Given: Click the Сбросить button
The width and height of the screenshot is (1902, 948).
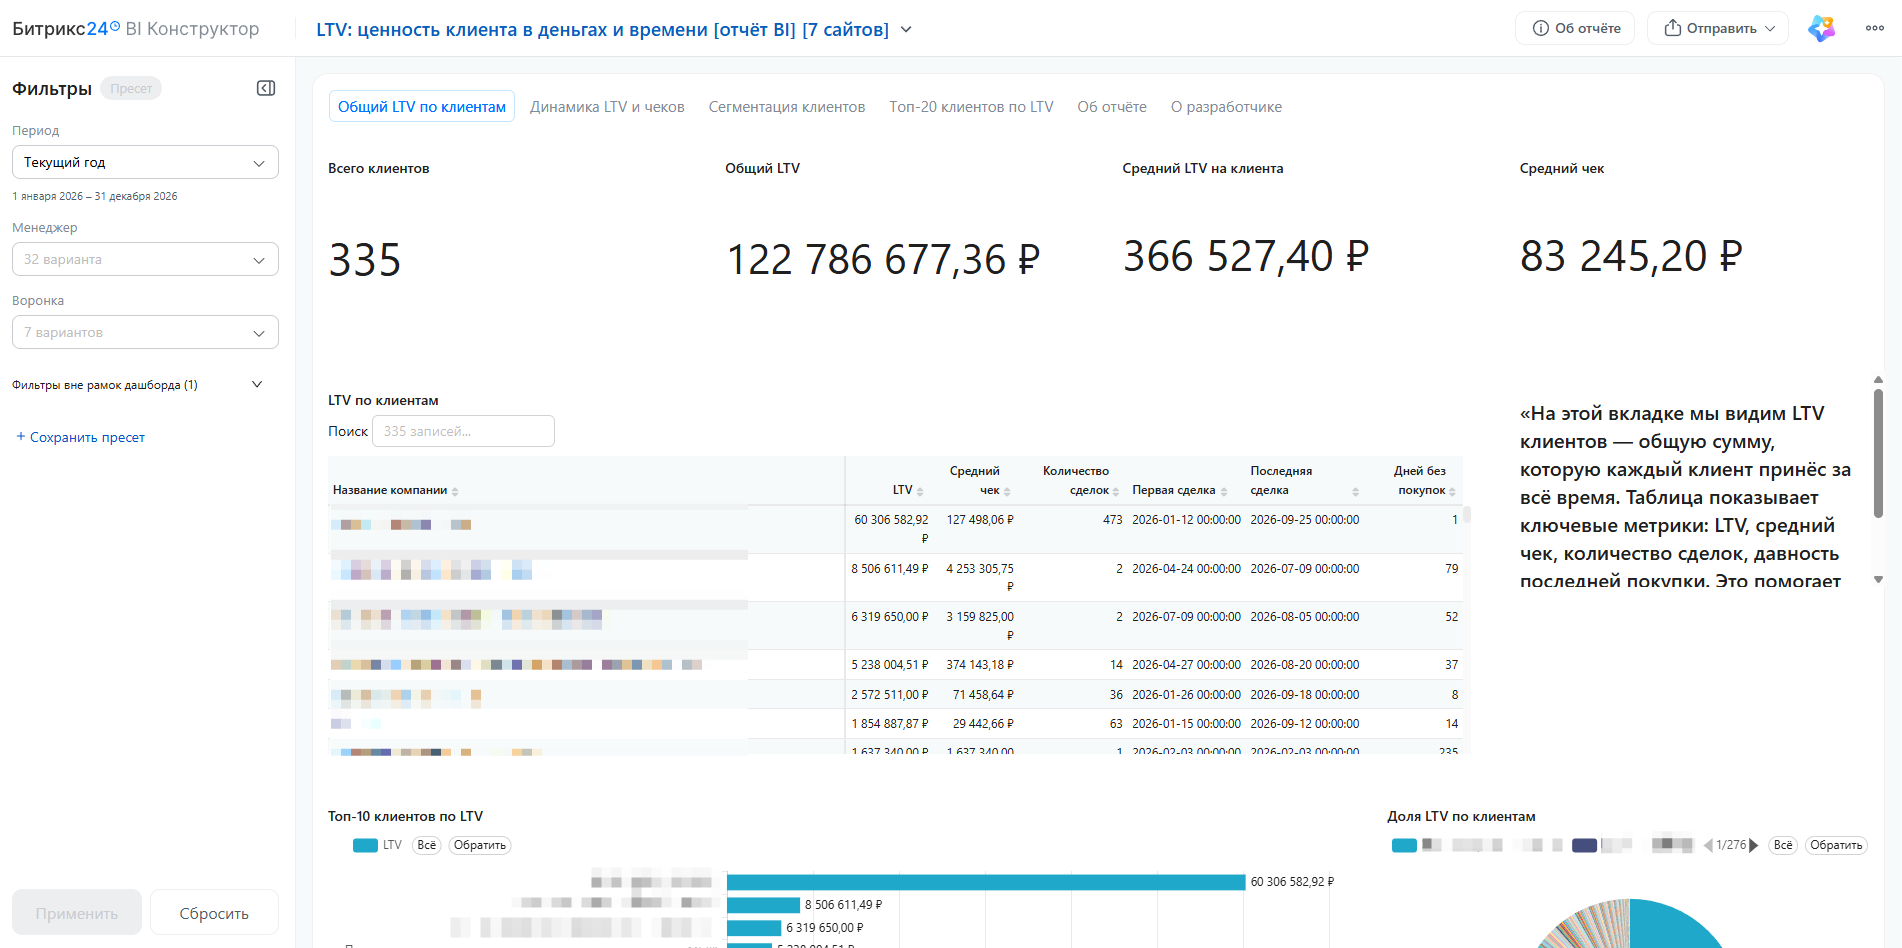Looking at the screenshot, I should click(x=214, y=912).
